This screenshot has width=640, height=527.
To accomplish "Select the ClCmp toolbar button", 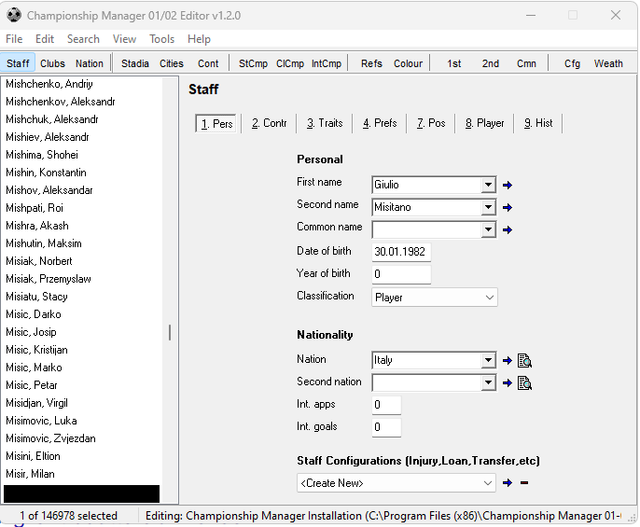I will point(290,64).
